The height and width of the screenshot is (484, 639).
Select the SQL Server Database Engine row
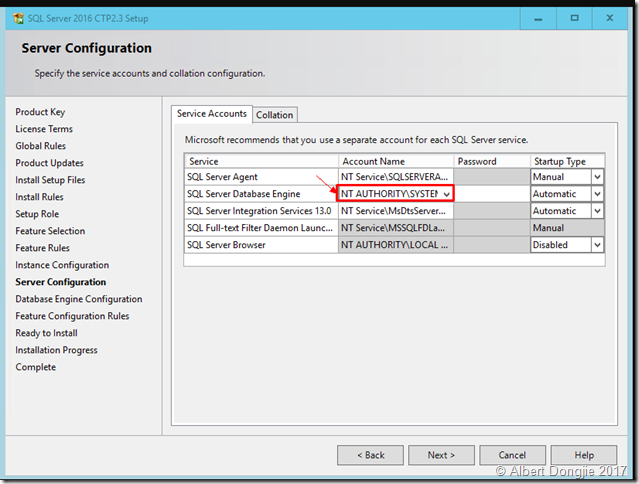click(261, 194)
